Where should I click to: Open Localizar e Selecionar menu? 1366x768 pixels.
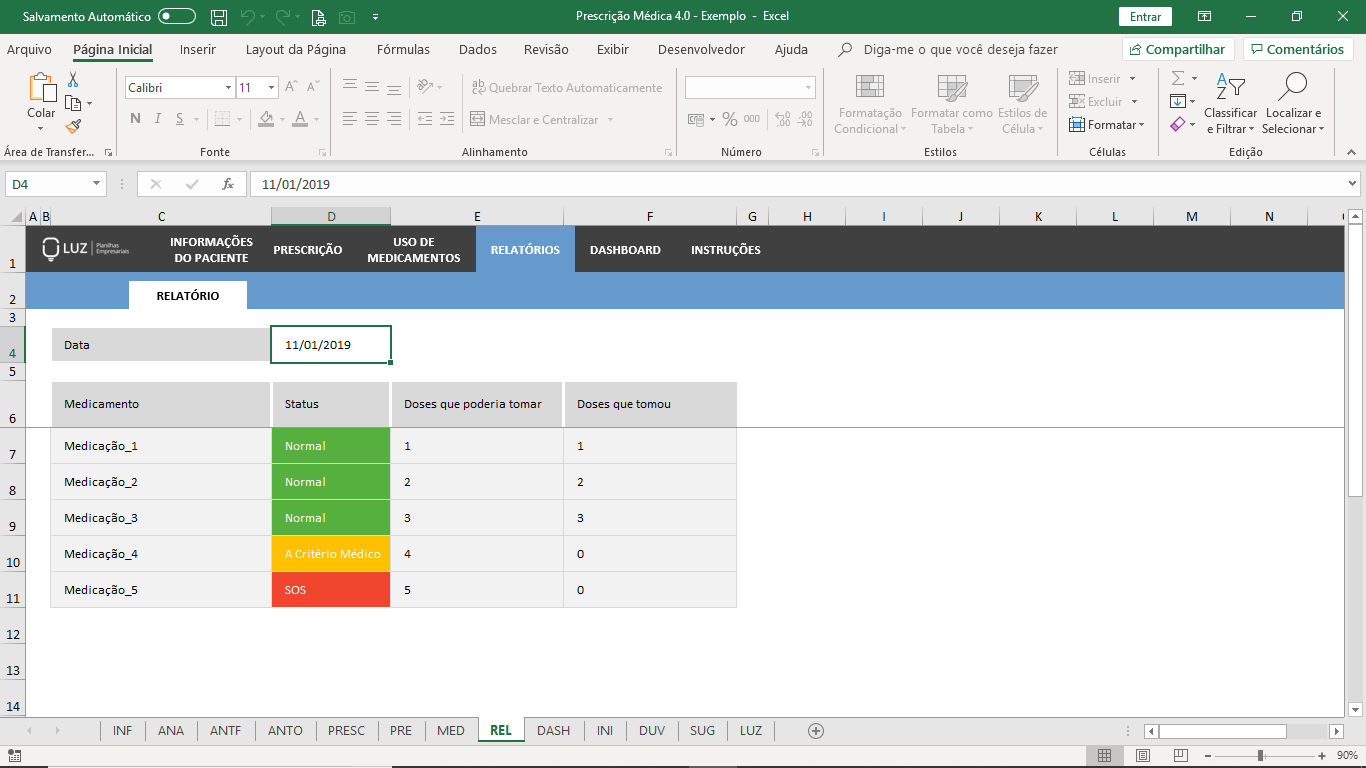[x=1293, y=104]
